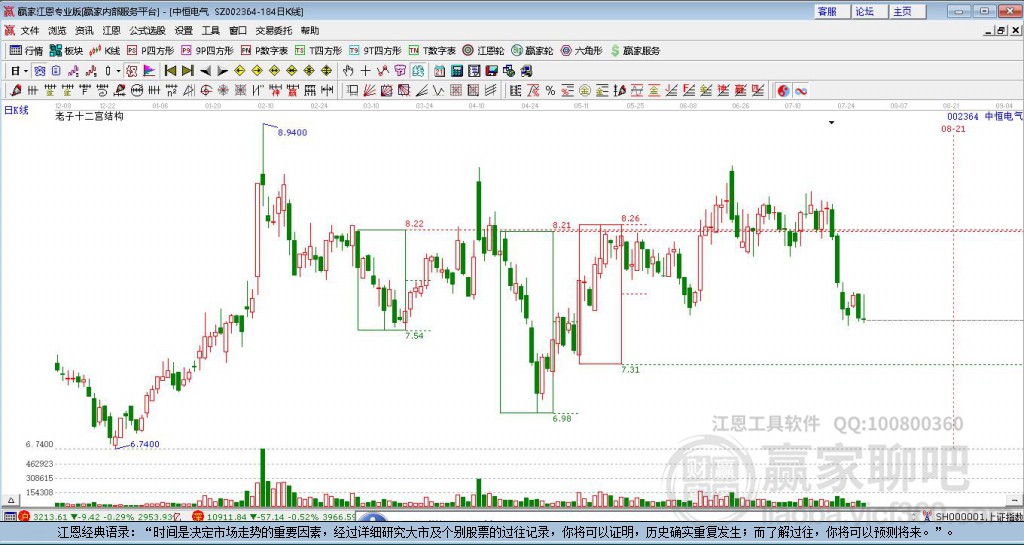Open 赢家服务 with dollar icon

click(x=634, y=50)
